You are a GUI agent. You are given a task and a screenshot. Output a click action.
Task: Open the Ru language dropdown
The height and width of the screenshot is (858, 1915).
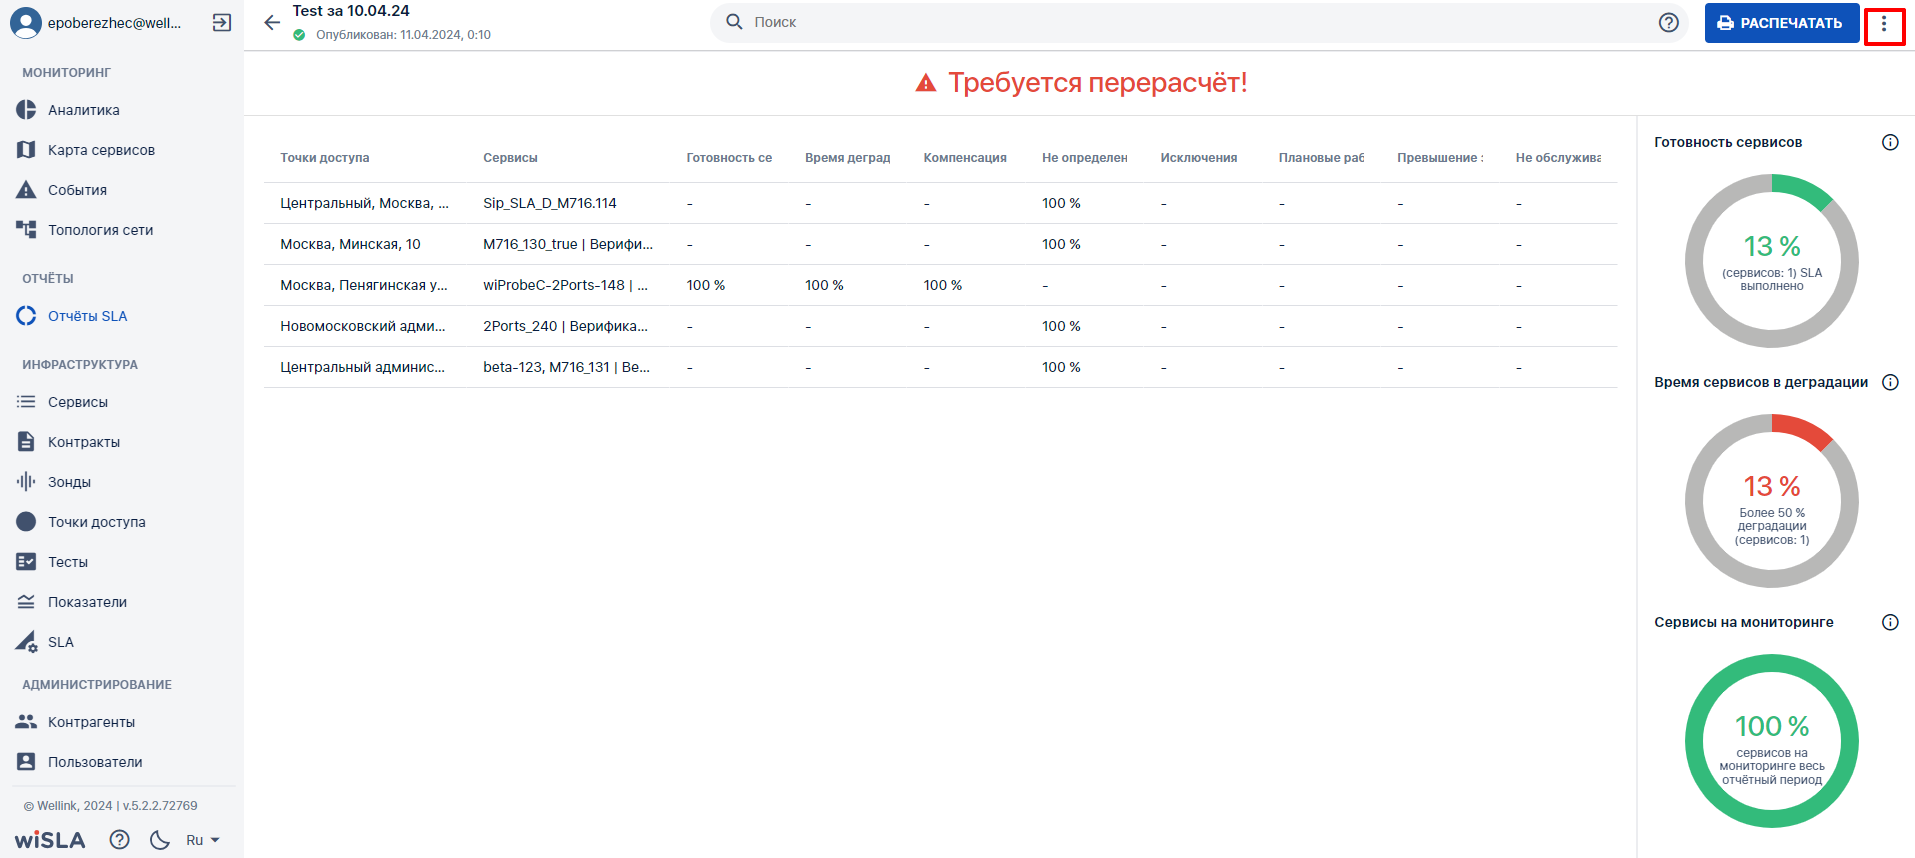pos(202,840)
